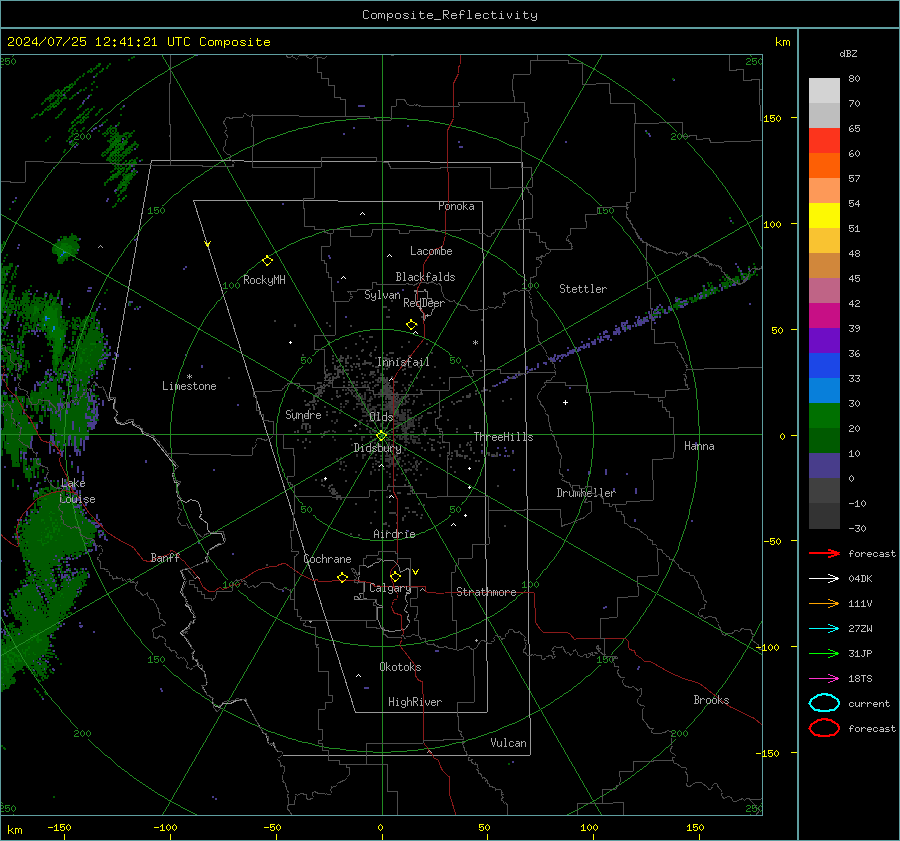
Task: Click the yellow diamond marker near RockyMH
Action: 267,261
